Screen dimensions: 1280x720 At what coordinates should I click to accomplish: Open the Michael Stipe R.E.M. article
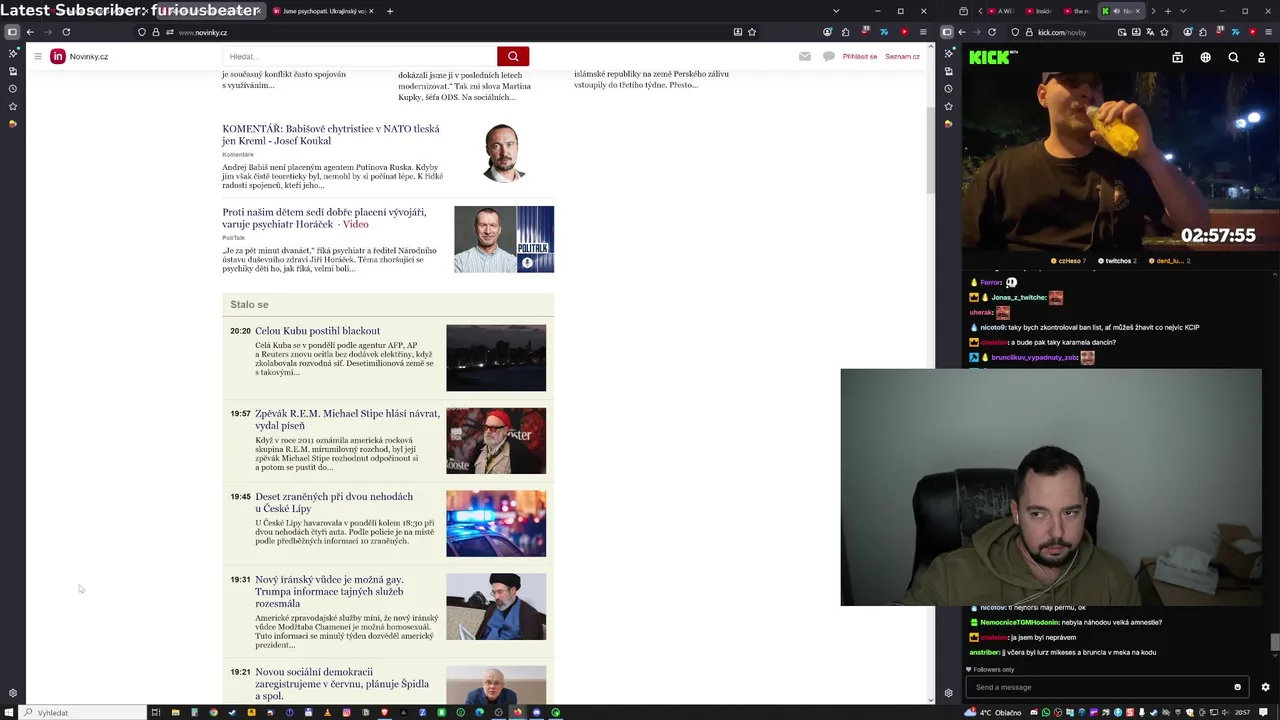(x=347, y=419)
